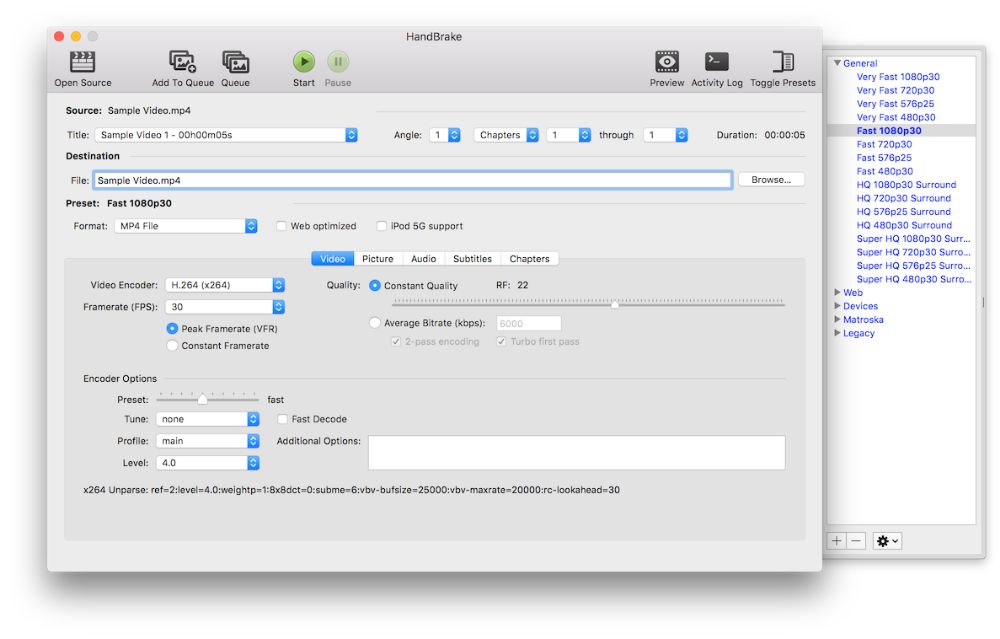Image resolution: width=1000 pixels, height=639 pixels.
Task: Toggle 2-pass encoding checkbox
Action: [x=396, y=342]
